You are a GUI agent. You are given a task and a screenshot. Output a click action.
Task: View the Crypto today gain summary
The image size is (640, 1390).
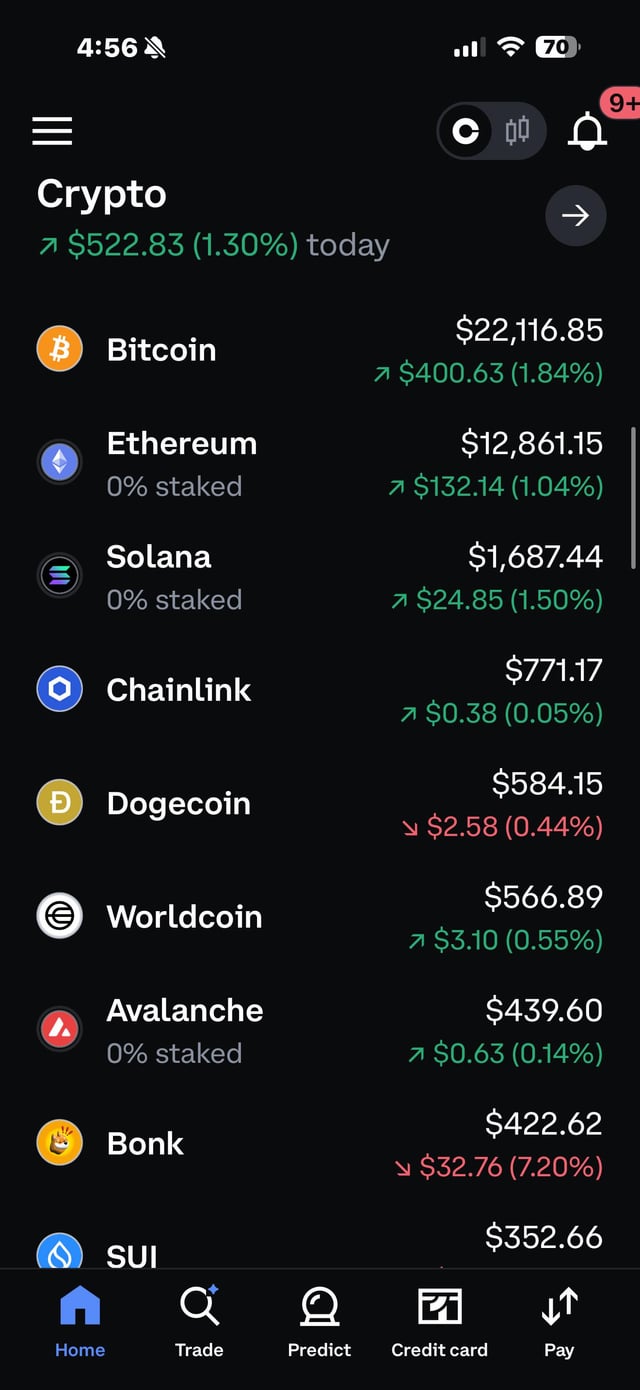(x=214, y=245)
